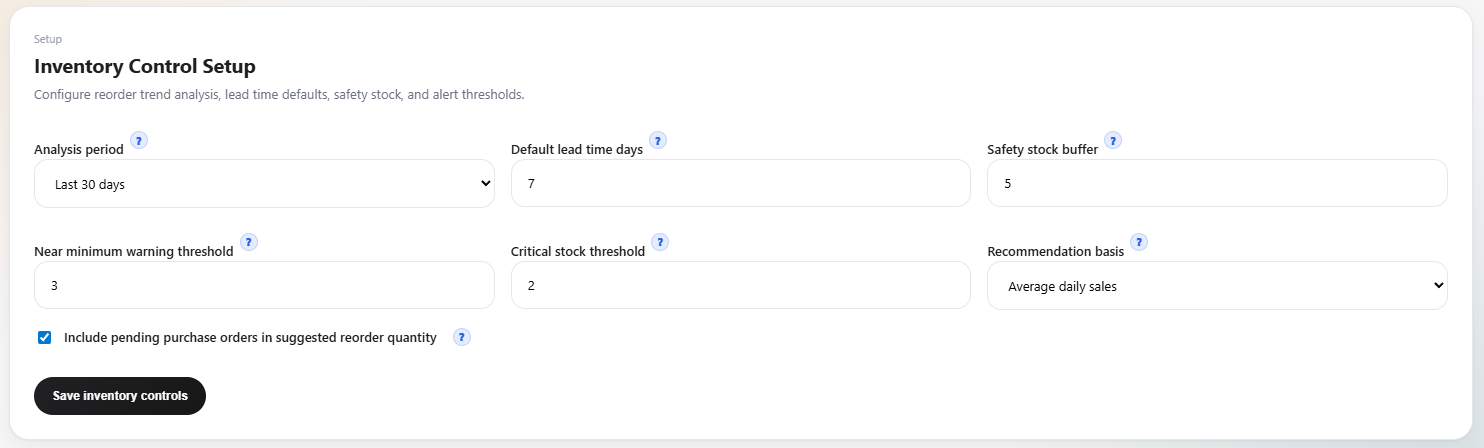Image resolution: width=1484 pixels, height=448 pixels.
Task: Click the Critical stock threshold help icon
Action: click(660, 242)
